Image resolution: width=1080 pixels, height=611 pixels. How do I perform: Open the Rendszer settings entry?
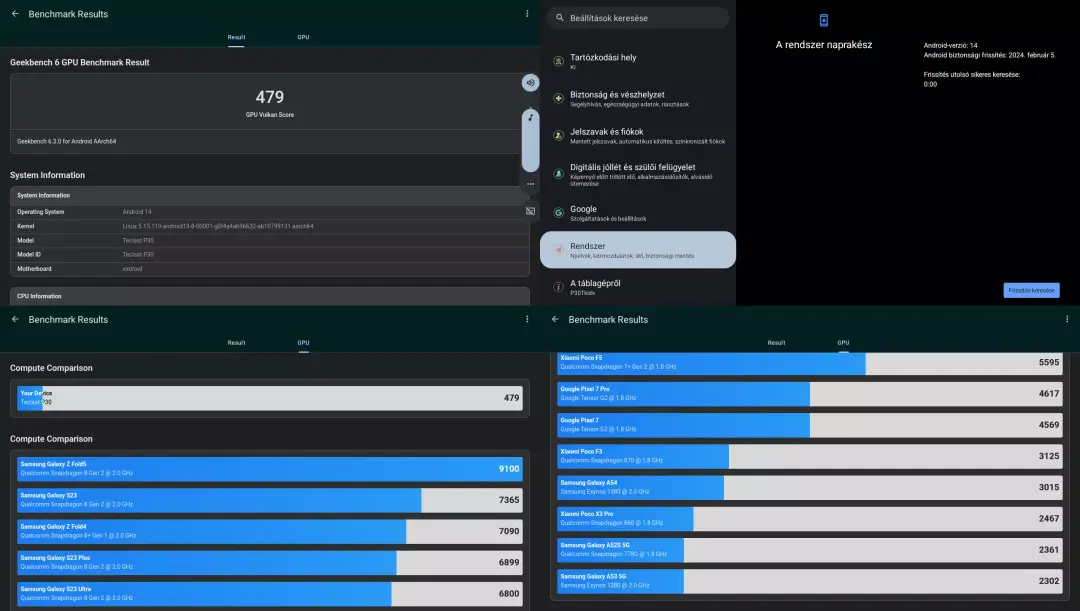tap(638, 249)
